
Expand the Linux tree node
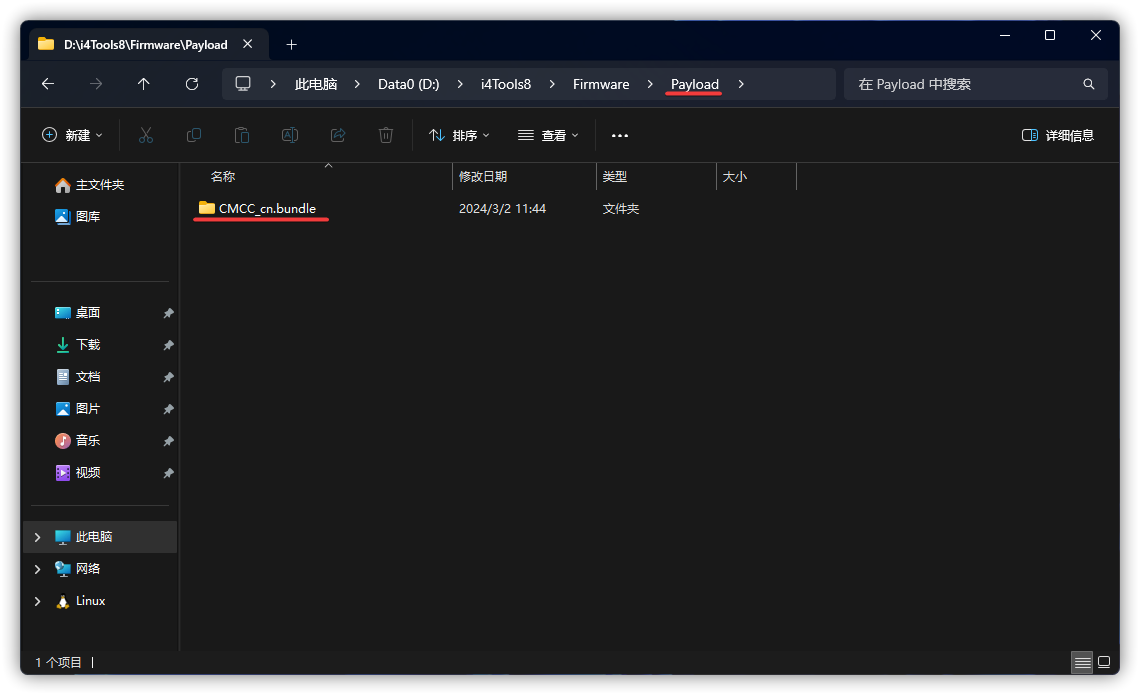pos(38,601)
